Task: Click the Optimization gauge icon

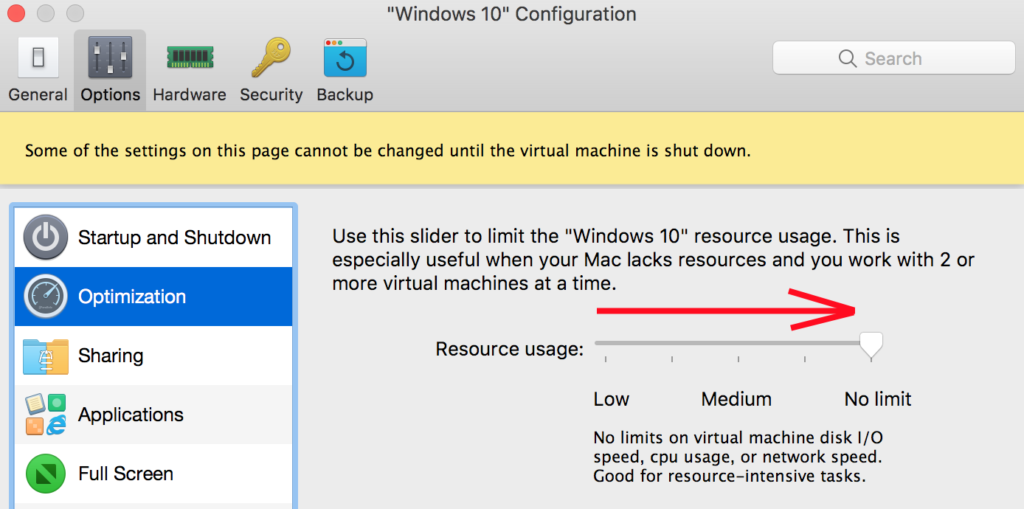Action: (45, 296)
